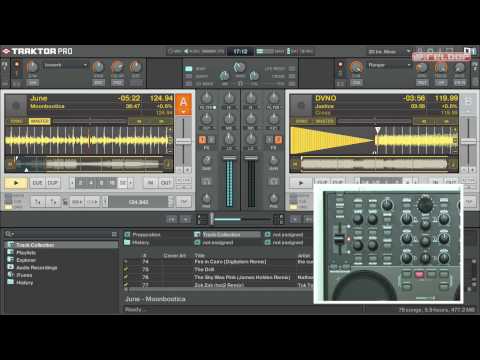Image resolution: width=480 pixels, height=360 pixels.
Task: Select track row The Drill
Action: point(218,269)
